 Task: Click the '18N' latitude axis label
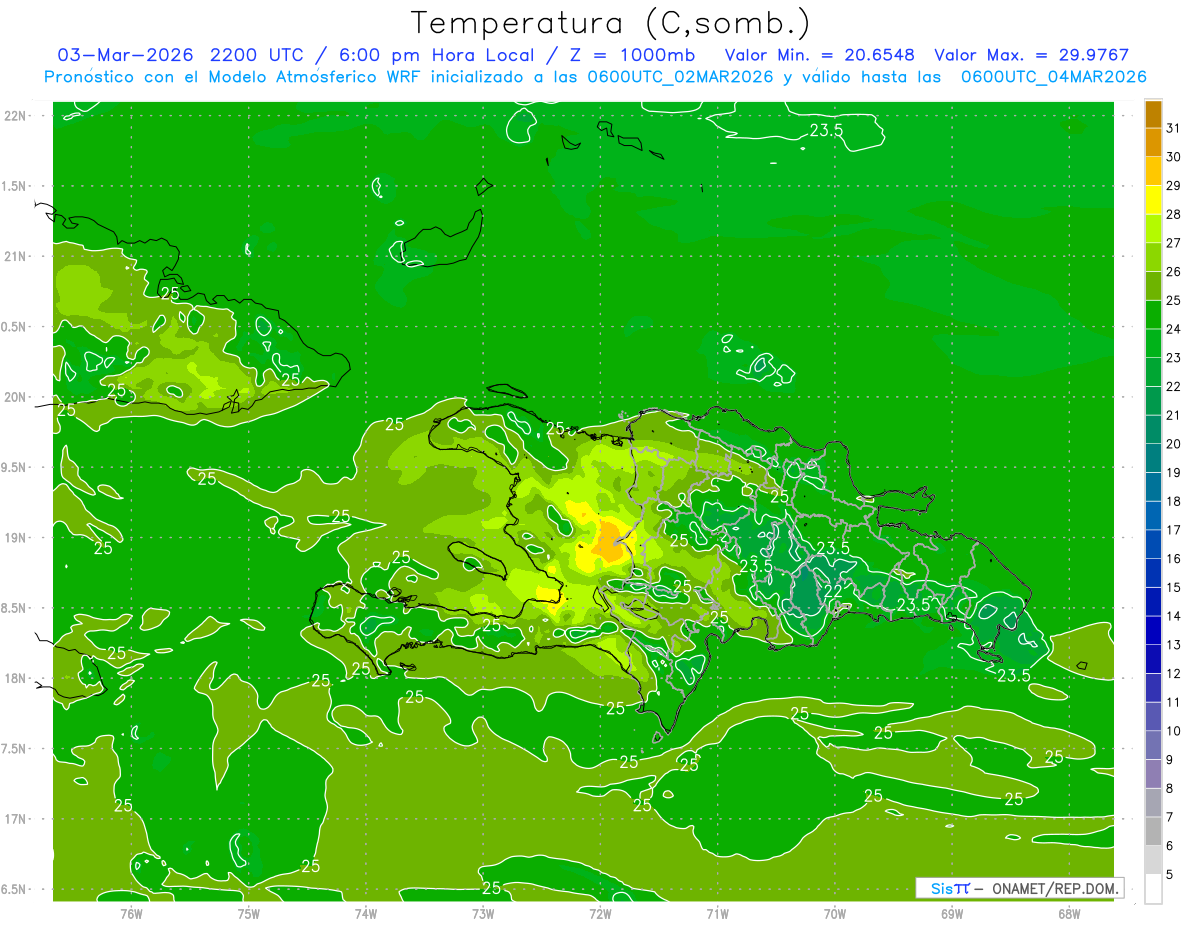[16, 679]
